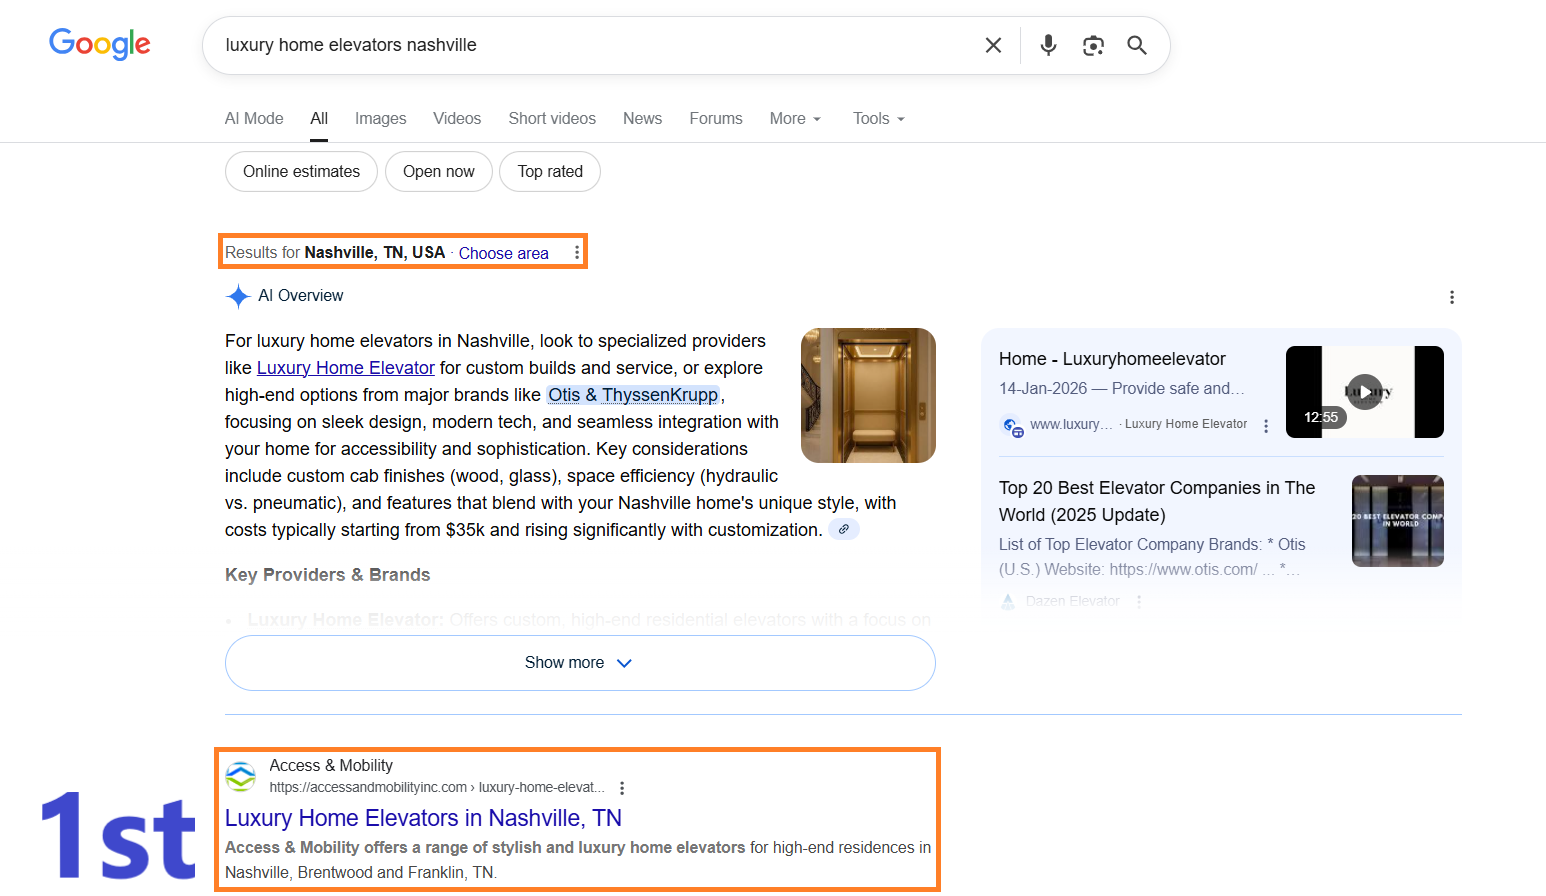Switch to Videos tab
The width and height of the screenshot is (1546, 896).
click(x=457, y=118)
